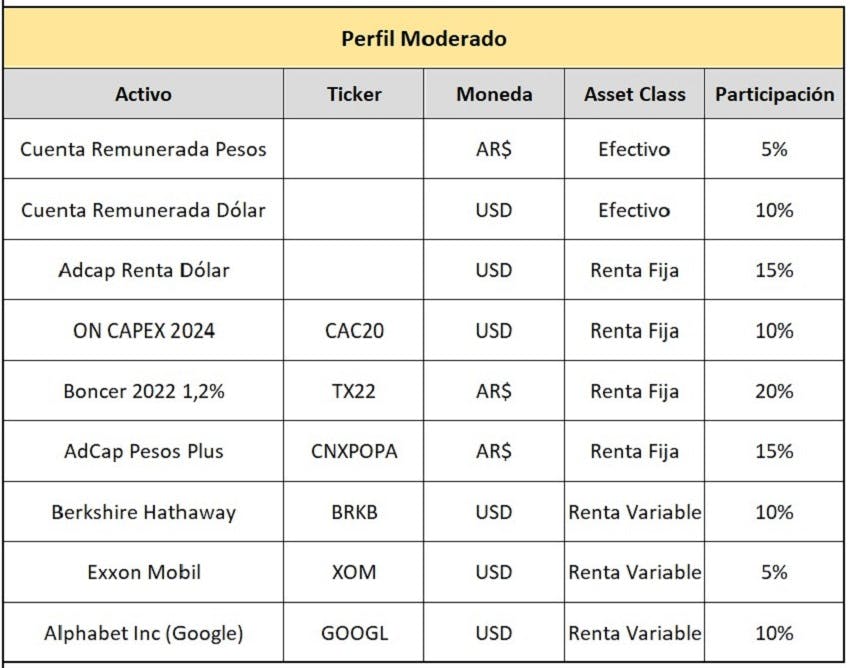The image size is (850, 668).
Task: Click the Cuenta Remunerada Pesos cell
Action: 143,149
